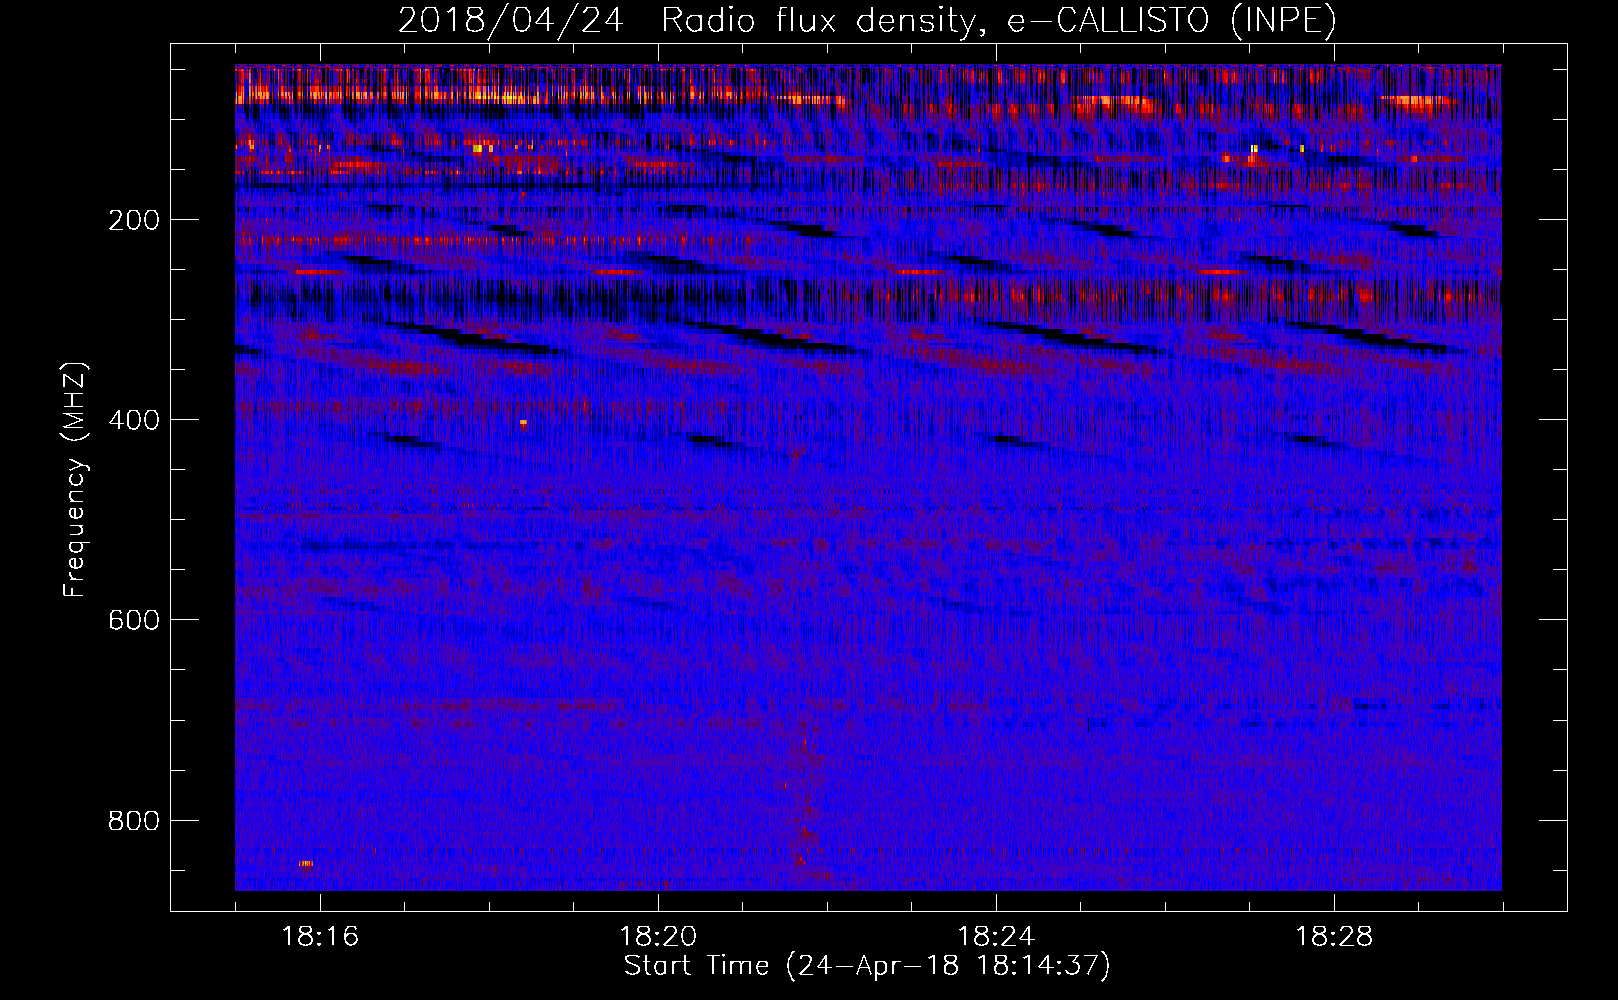Click the "Start Time (24-Apr-18 18:14:37)" label
The image size is (1618, 1000).
click(867, 966)
